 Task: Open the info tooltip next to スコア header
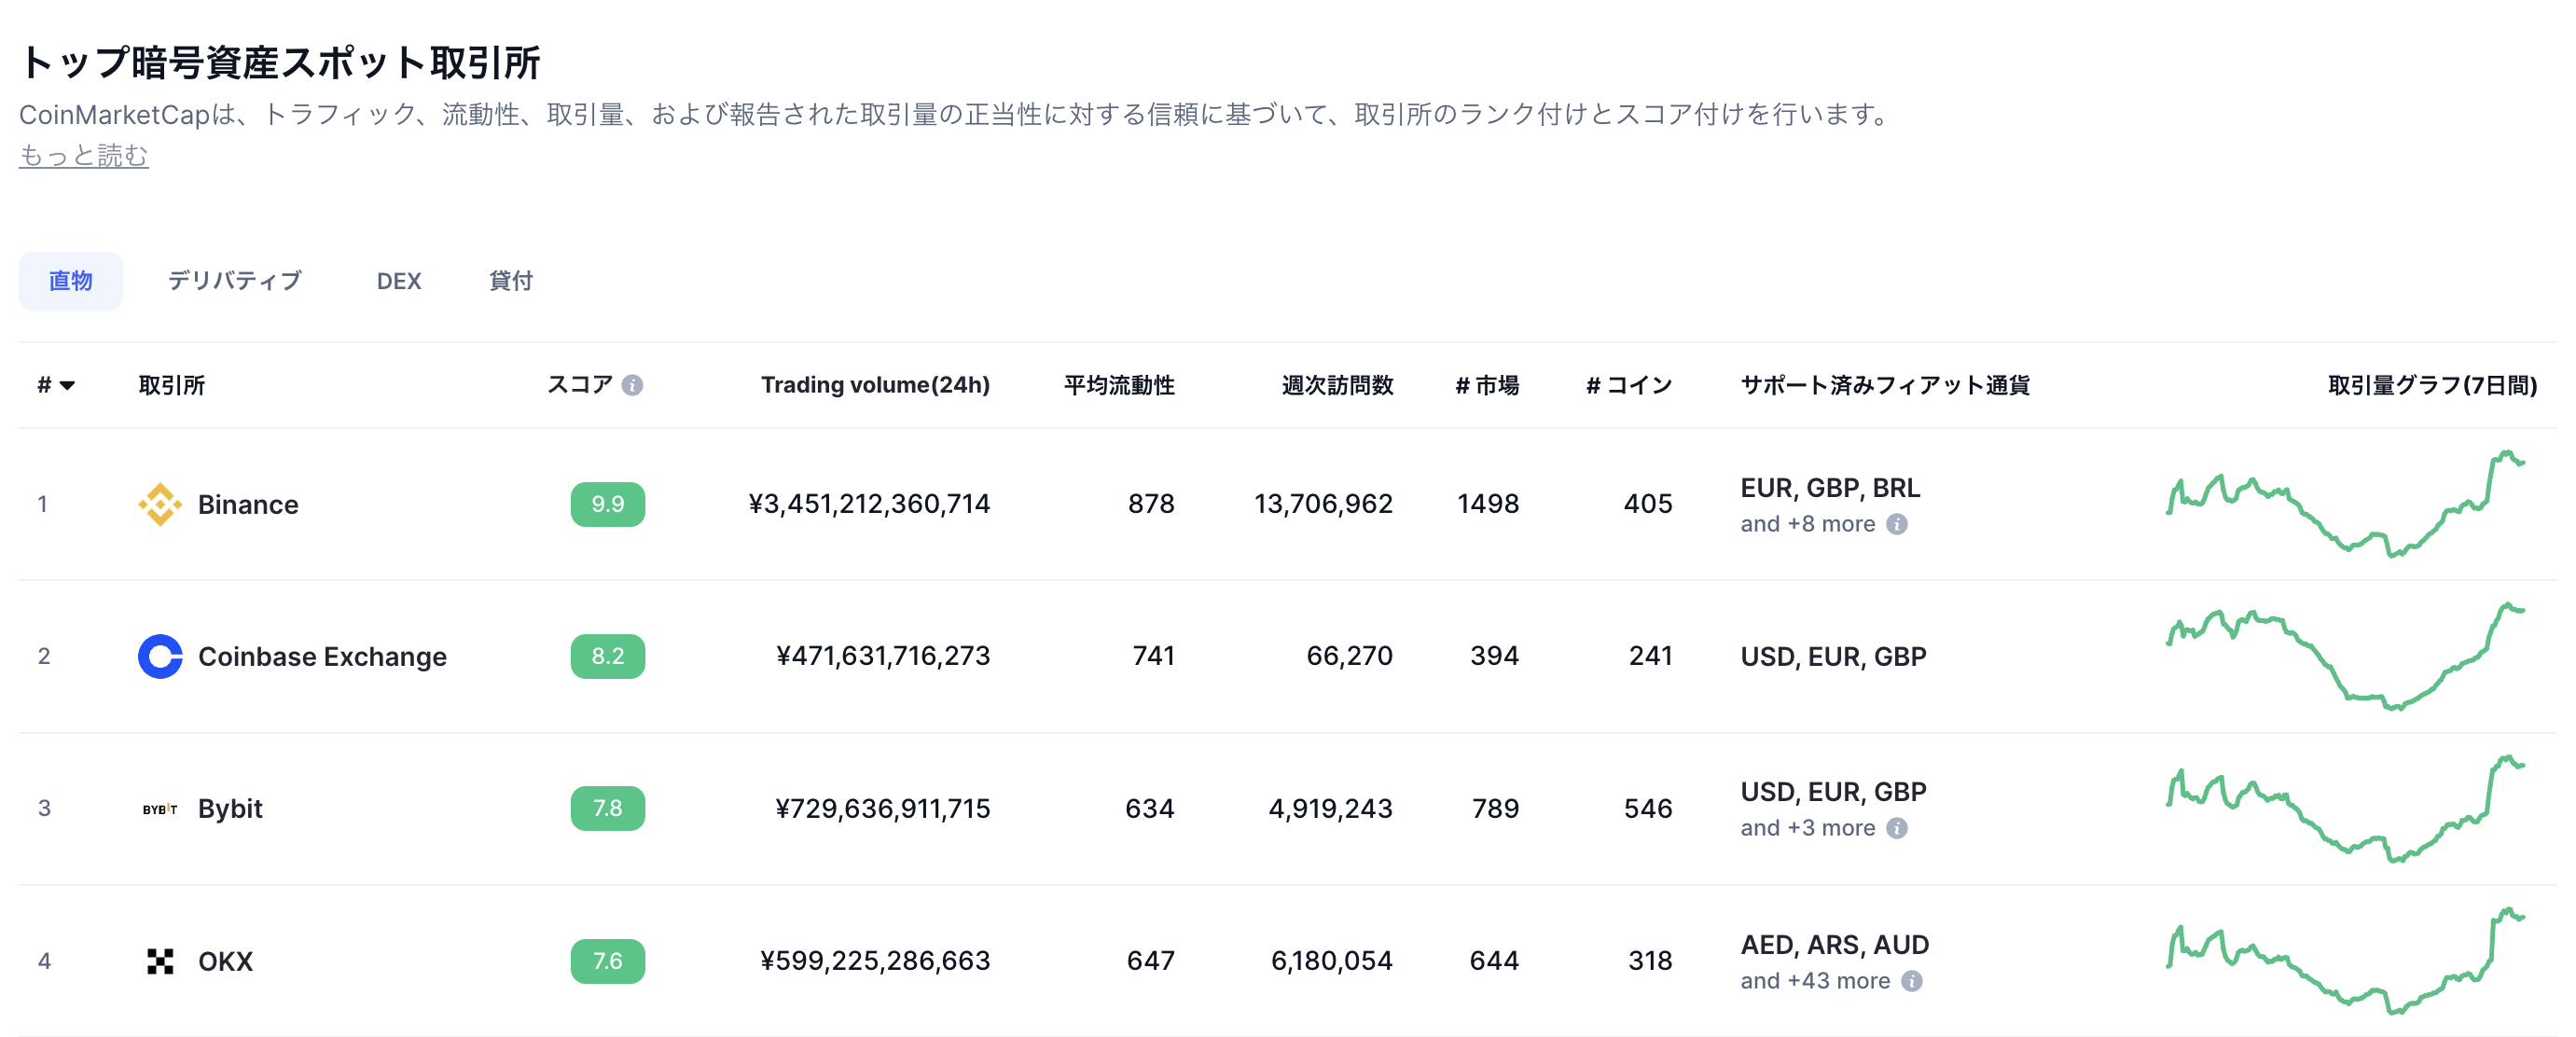(632, 384)
